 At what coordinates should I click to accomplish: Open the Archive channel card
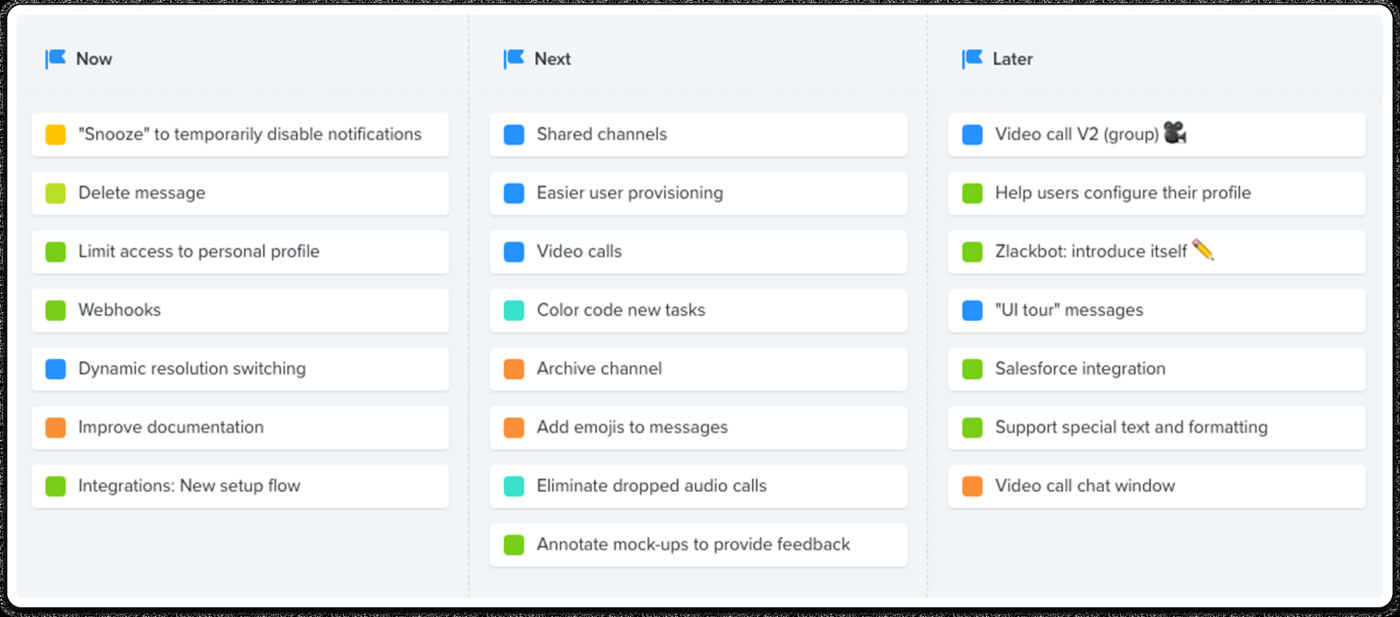click(x=698, y=369)
